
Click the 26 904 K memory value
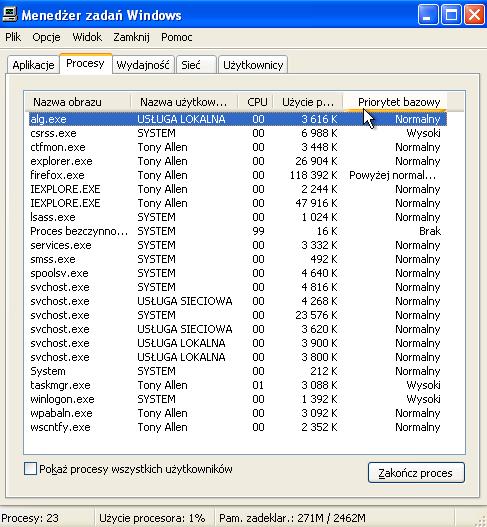[x=316, y=161]
